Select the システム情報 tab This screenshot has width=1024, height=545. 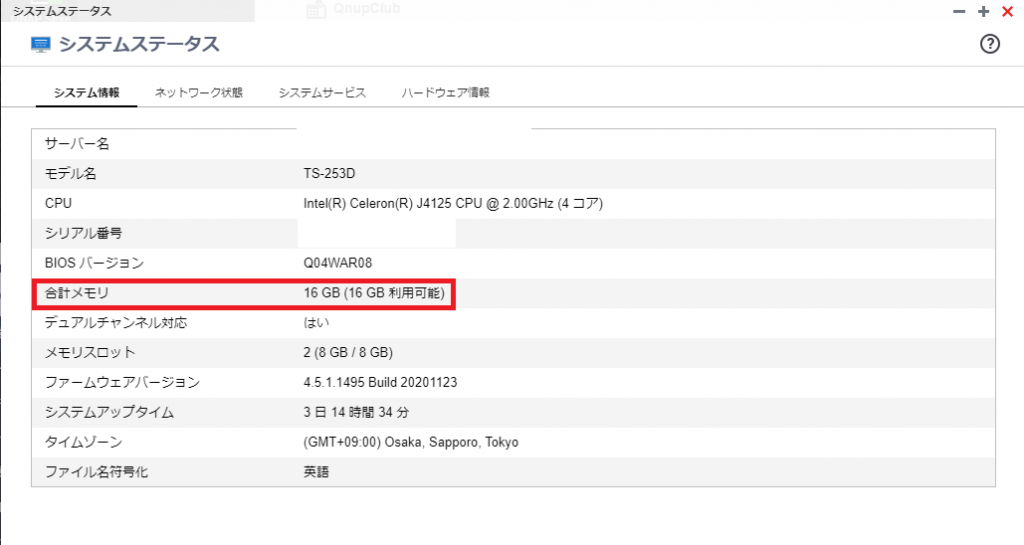(86, 93)
